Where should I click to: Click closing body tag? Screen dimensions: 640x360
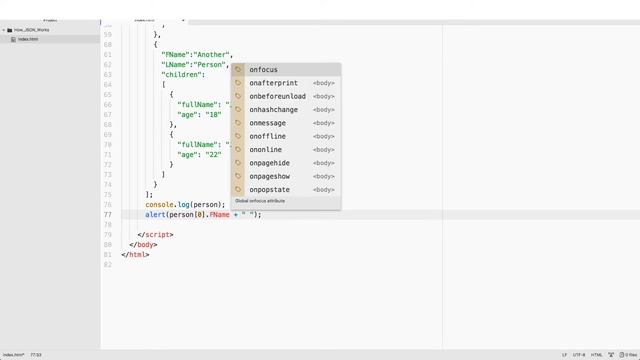[143, 244]
